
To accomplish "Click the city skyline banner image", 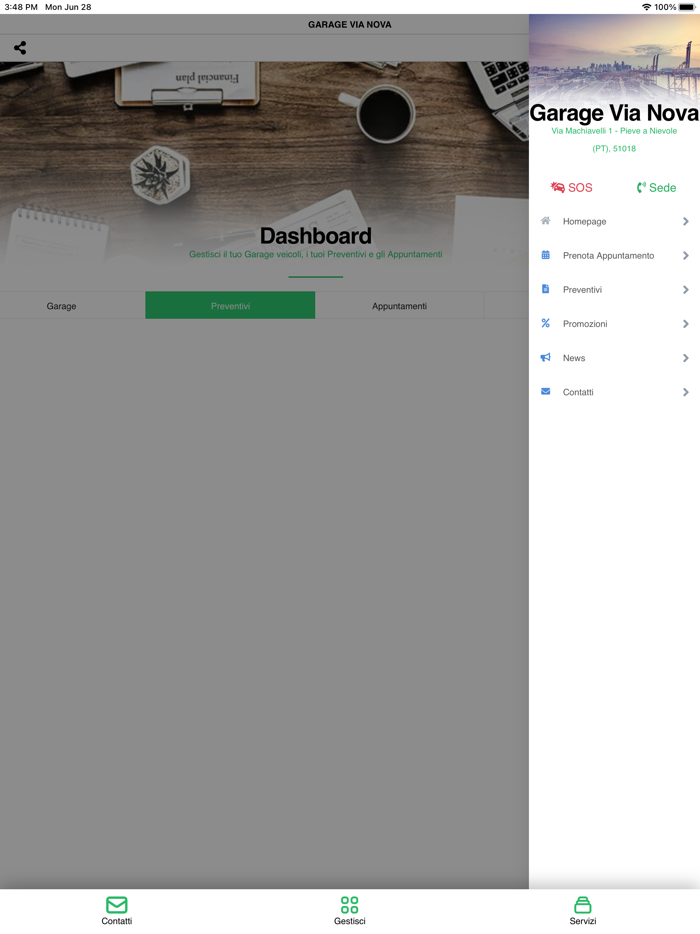I will (614, 58).
